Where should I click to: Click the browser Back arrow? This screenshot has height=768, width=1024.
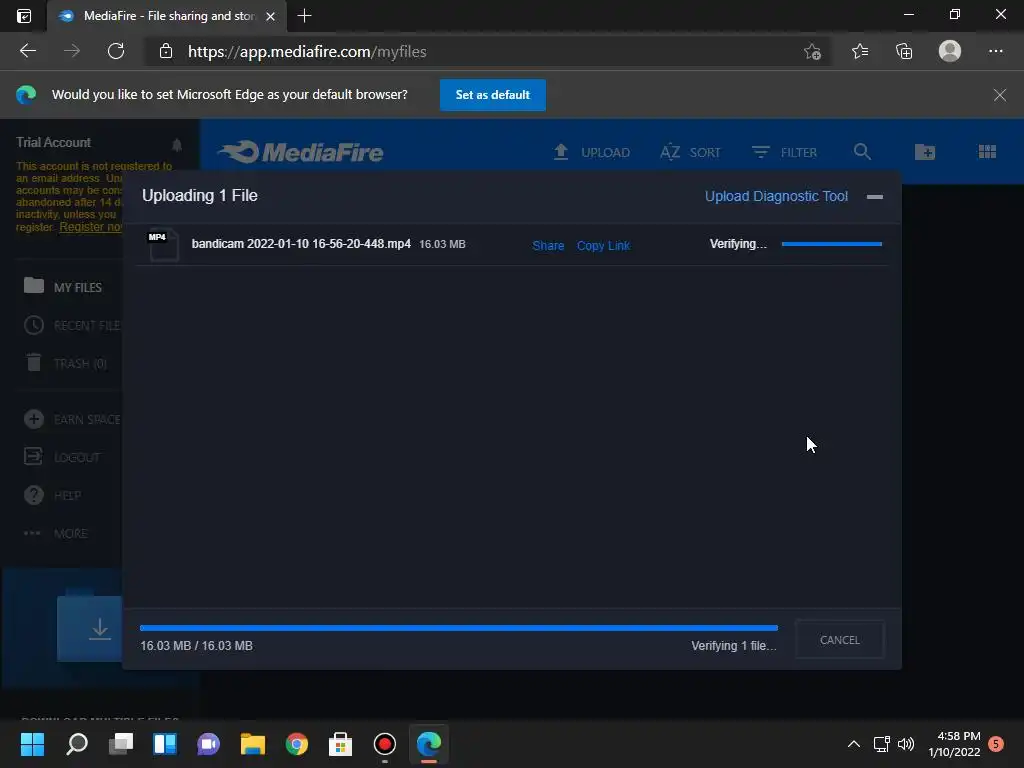[x=27, y=51]
